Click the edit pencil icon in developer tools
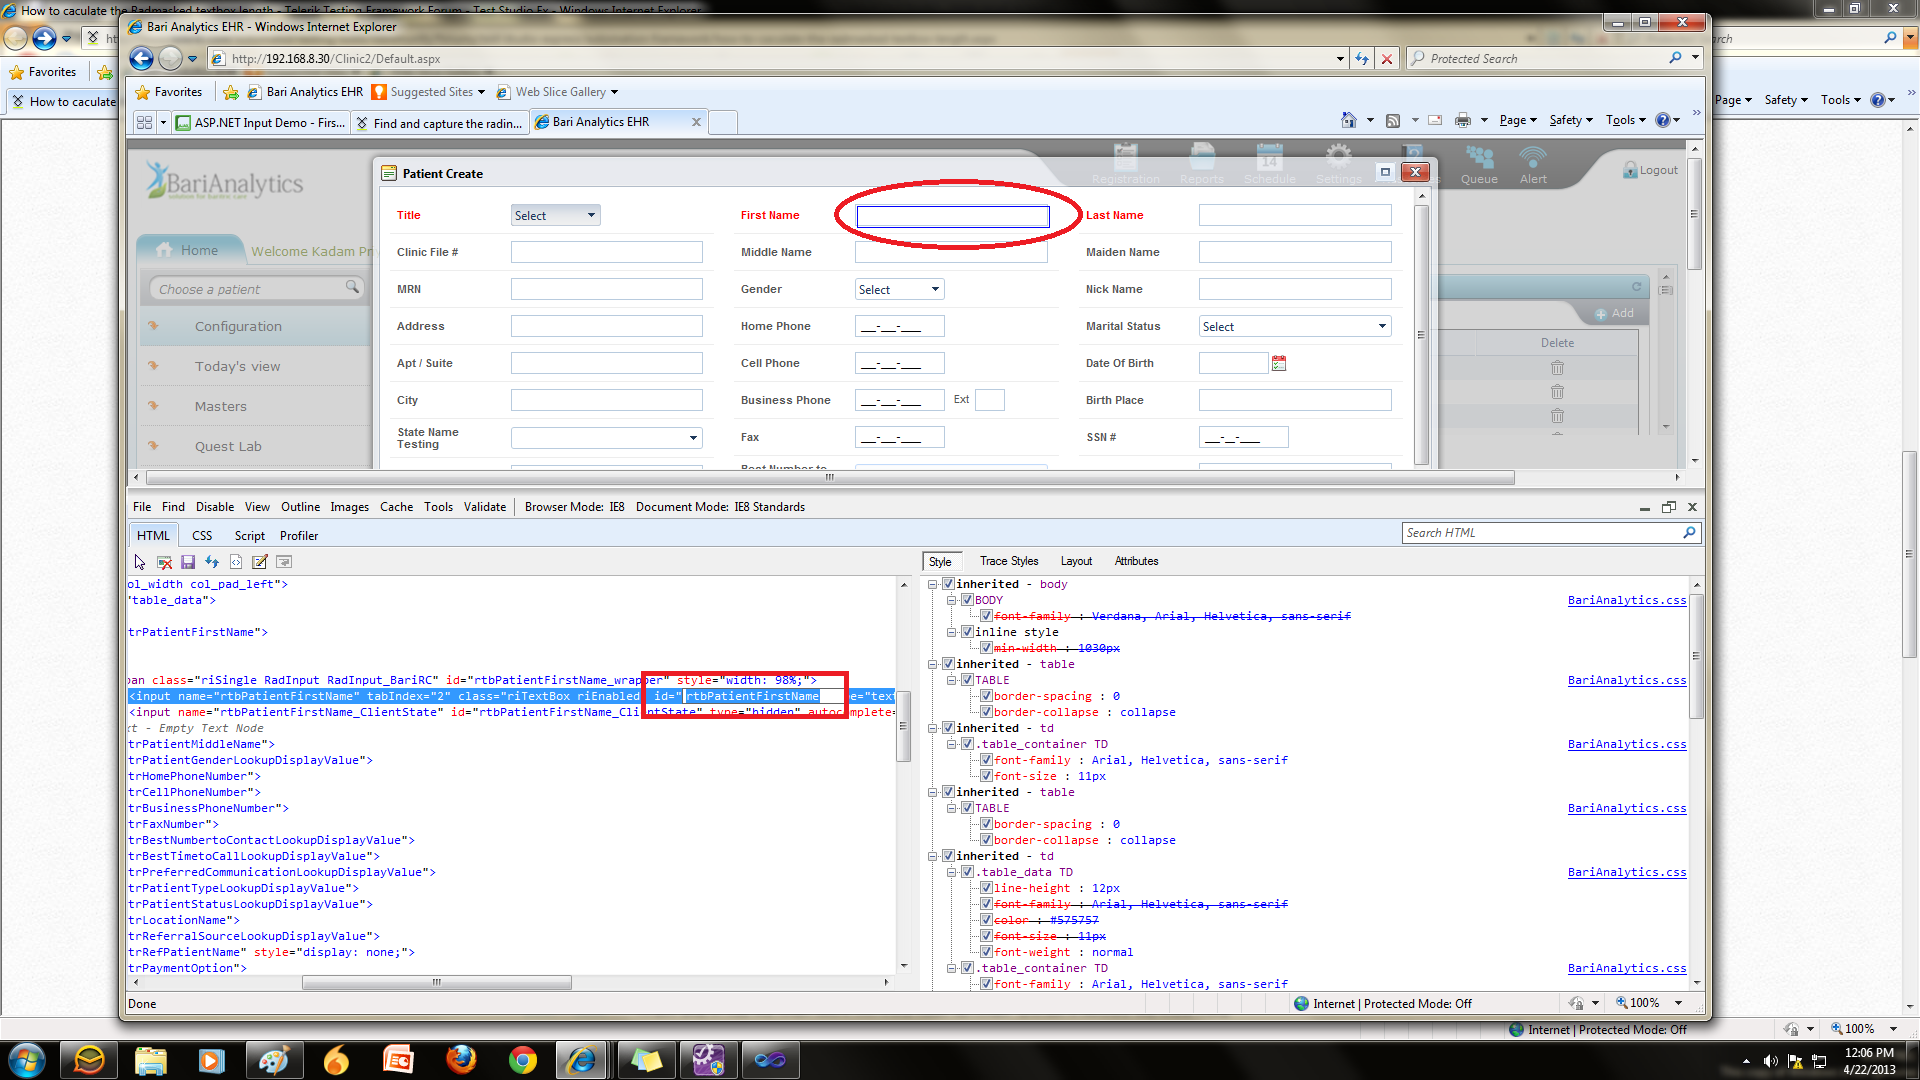This screenshot has height=1080, width=1920. (x=260, y=562)
